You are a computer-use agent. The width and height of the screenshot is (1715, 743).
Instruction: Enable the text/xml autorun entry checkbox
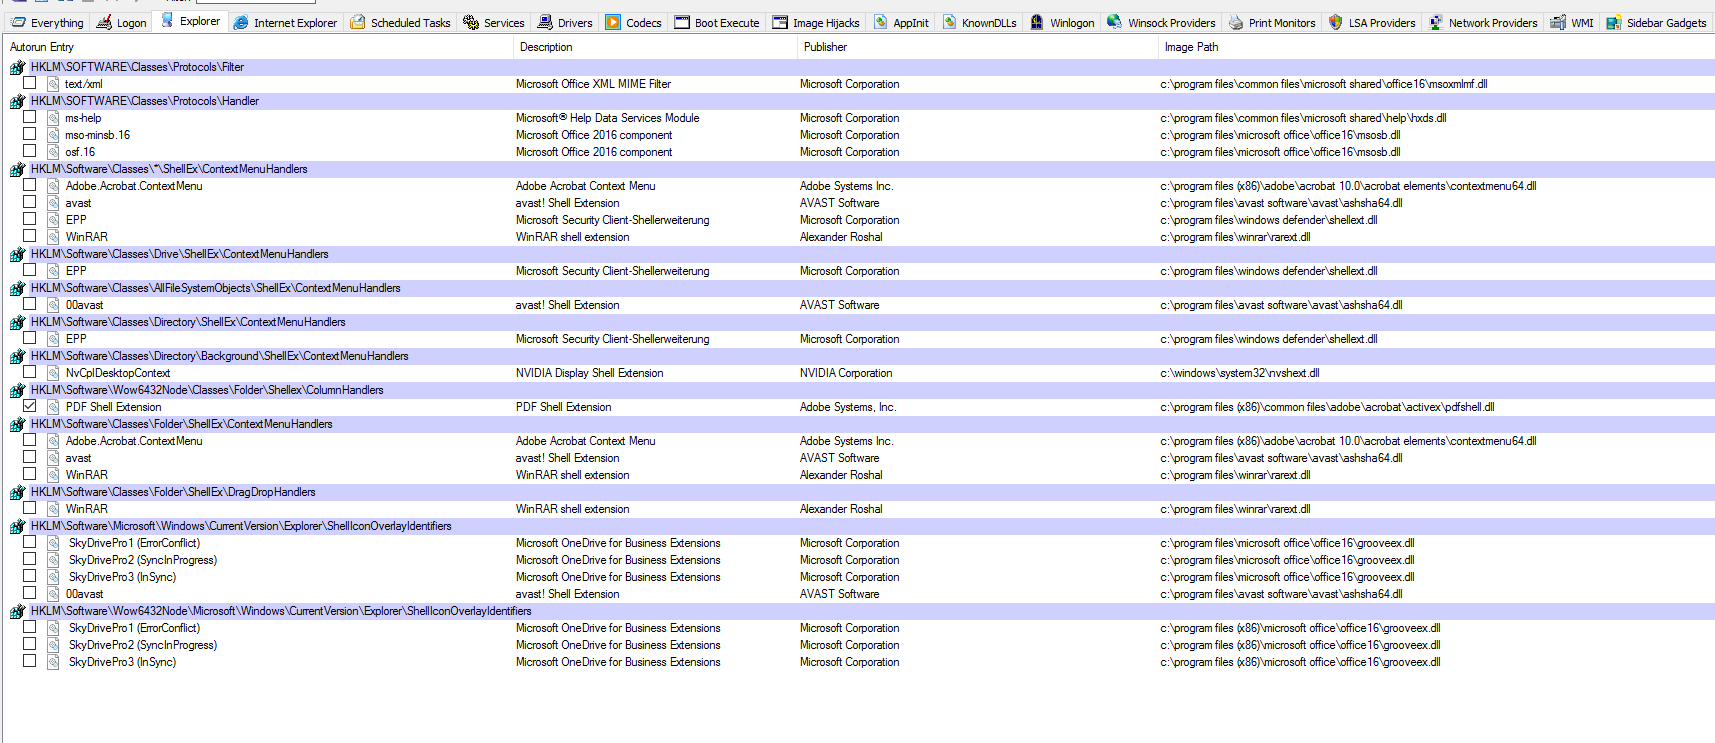click(30, 83)
